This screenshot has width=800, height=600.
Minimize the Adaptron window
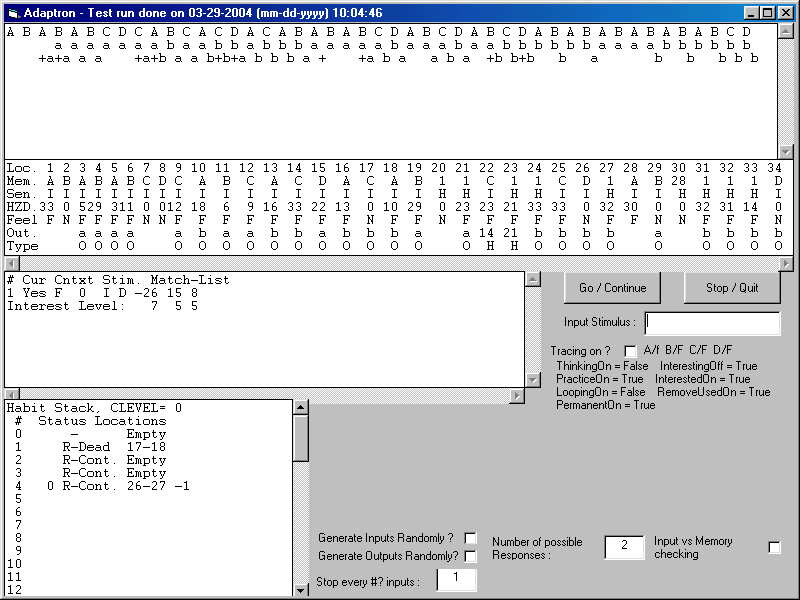pyautogui.click(x=751, y=13)
